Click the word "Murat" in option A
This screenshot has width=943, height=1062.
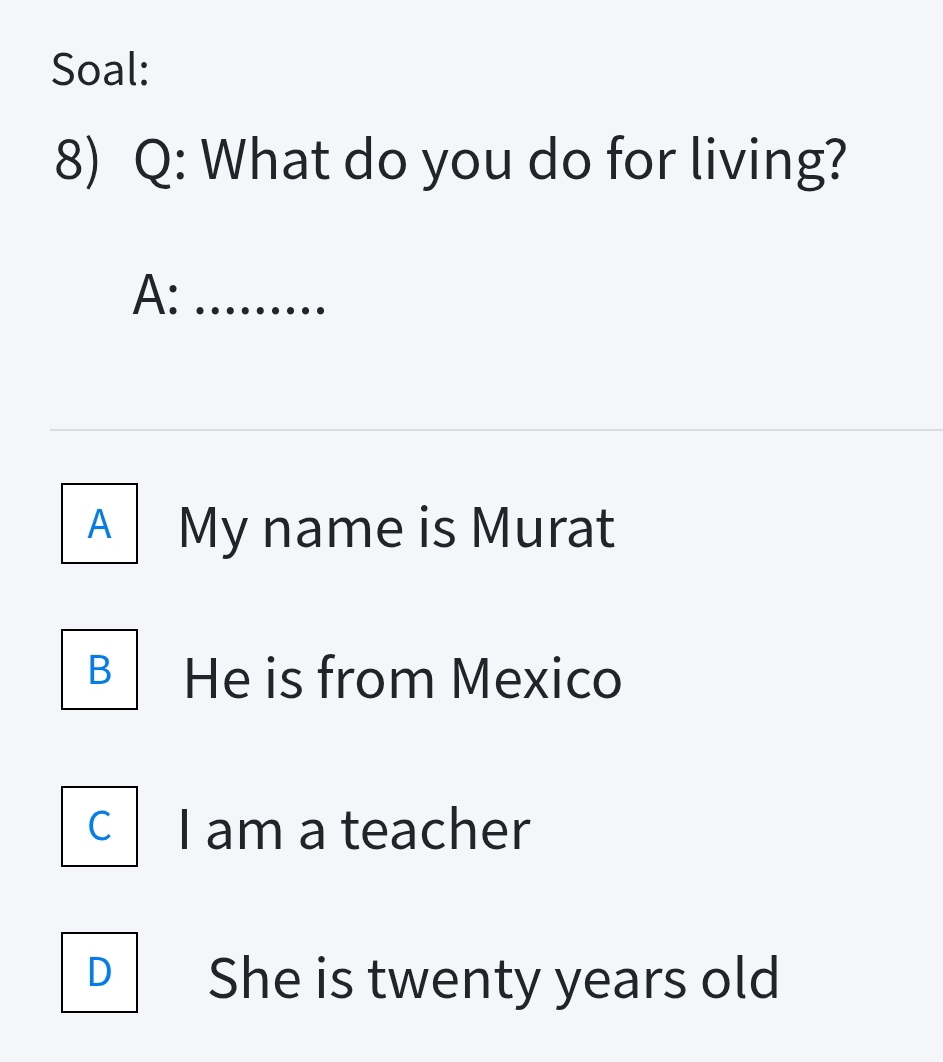pyautogui.click(x=543, y=527)
